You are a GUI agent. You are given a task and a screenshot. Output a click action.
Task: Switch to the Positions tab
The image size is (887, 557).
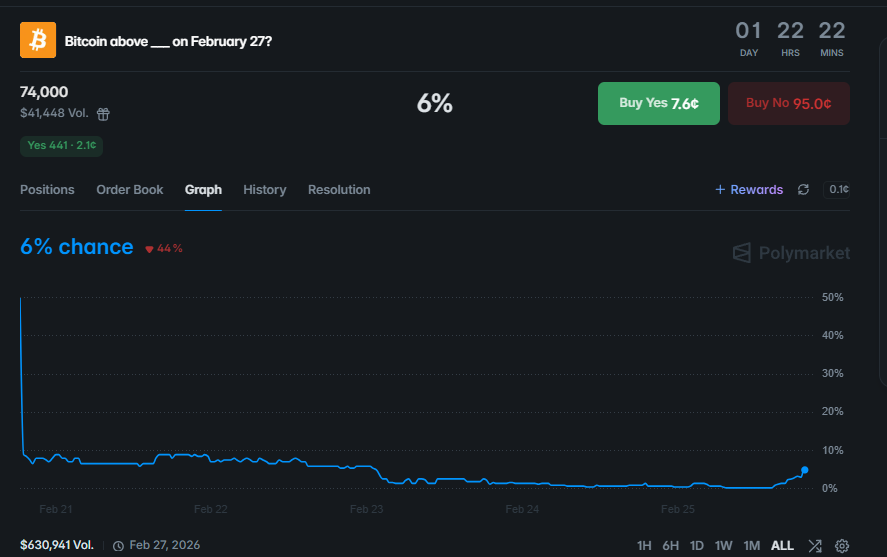click(x=47, y=189)
